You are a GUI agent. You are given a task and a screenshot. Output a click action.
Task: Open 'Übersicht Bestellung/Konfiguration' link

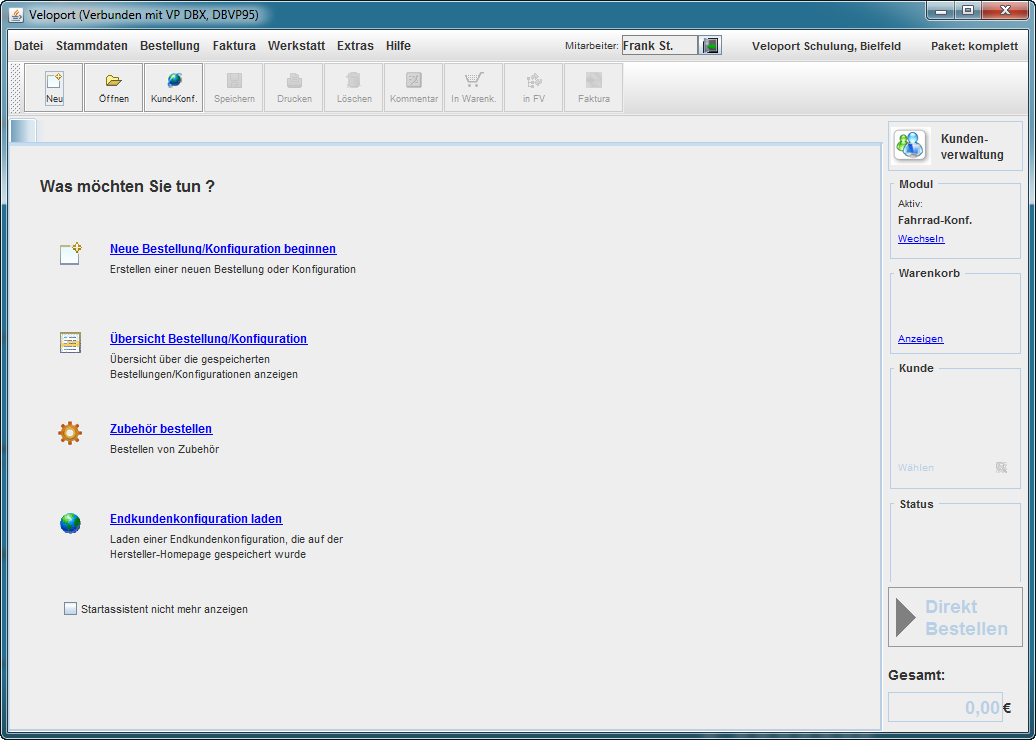208,339
